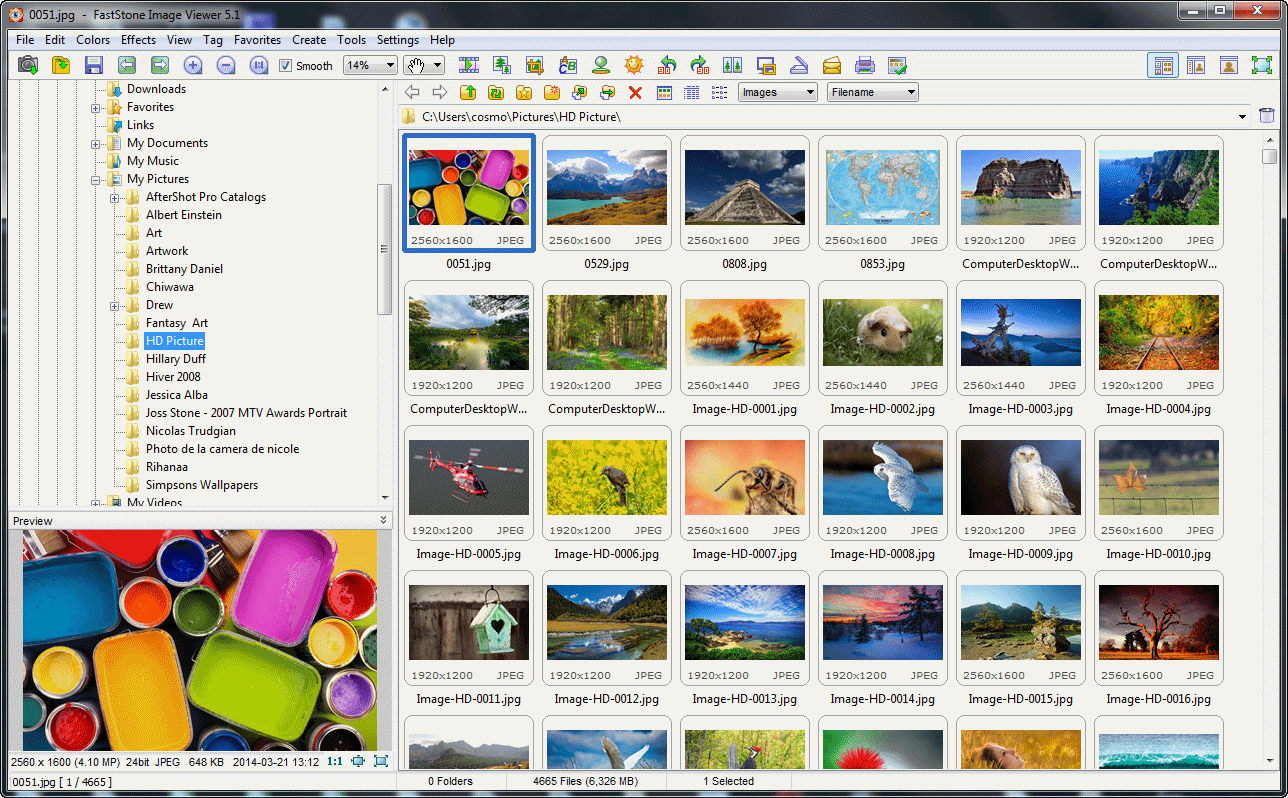Click the Send by Email envelope icon
Image resolution: width=1288 pixels, height=798 pixels.
click(x=832, y=65)
